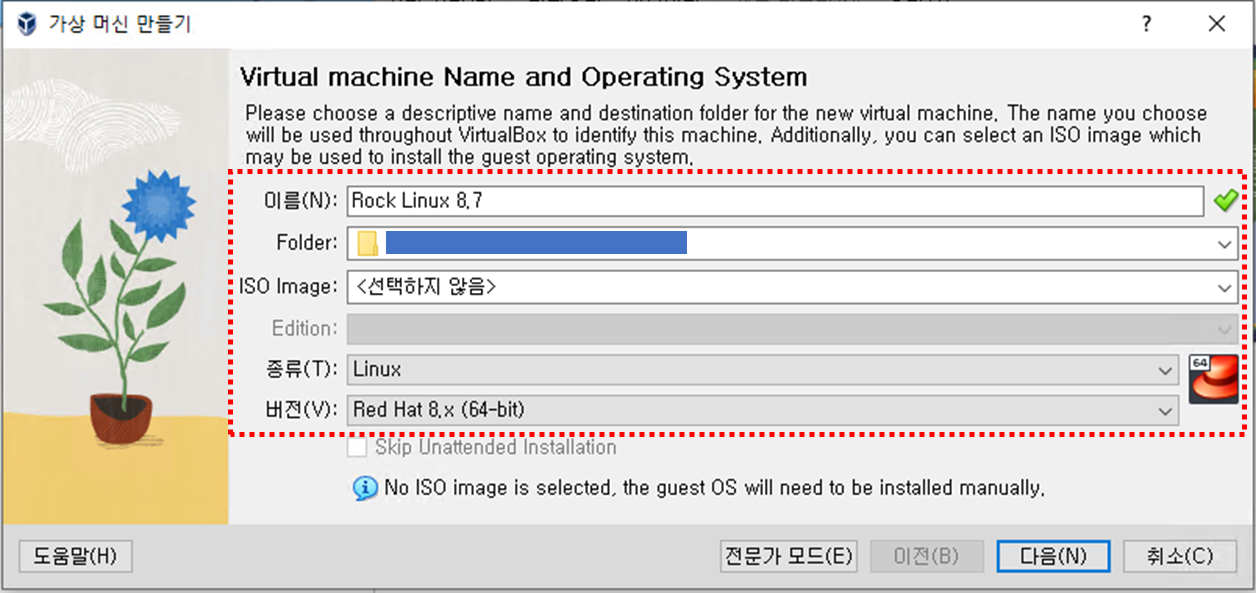Screen dimensions: 1256x593
Task: Click the 다음(N) next button
Action: pyautogui.click(x=1053, y=556)
